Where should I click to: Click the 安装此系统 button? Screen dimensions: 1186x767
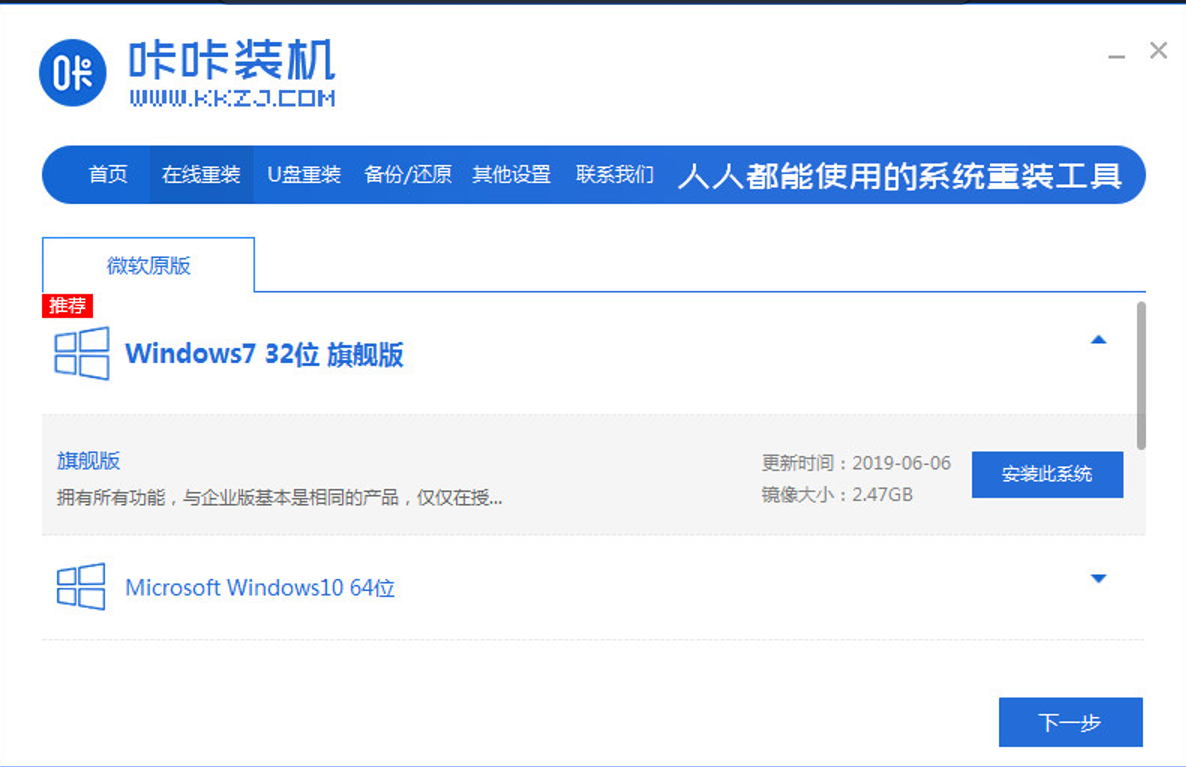[x=1047, y=474]
